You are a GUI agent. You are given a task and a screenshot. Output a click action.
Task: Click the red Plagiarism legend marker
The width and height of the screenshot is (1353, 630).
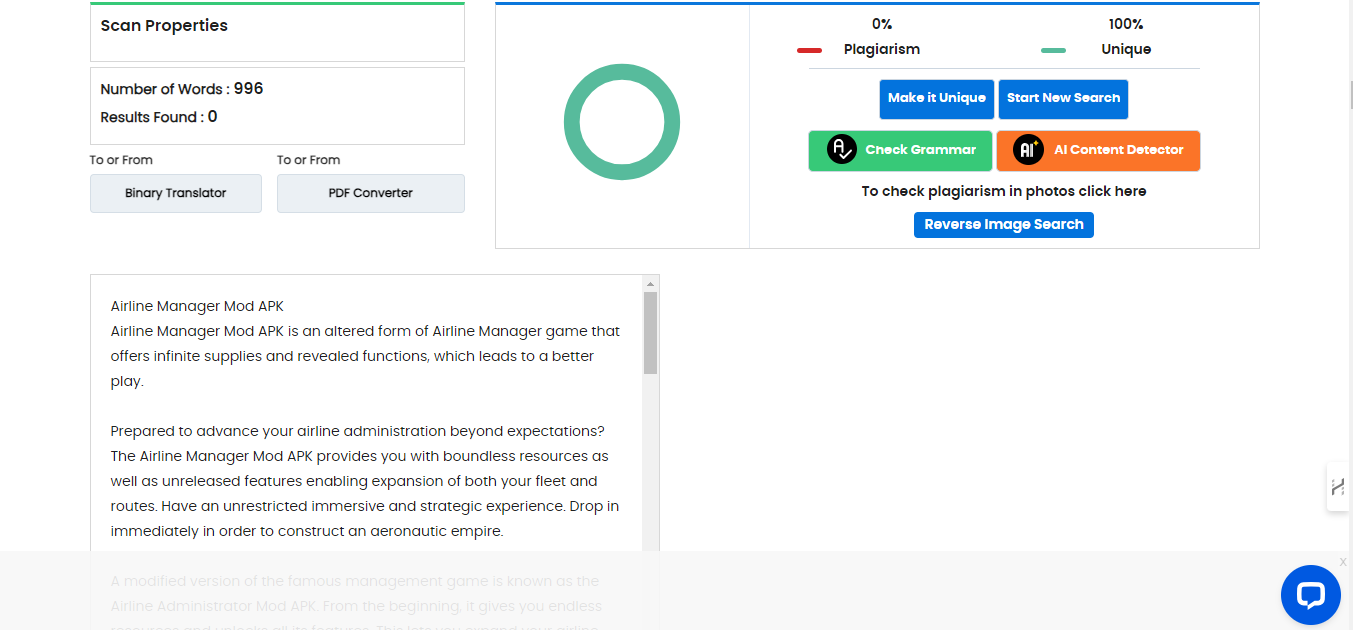coord(809,50)
